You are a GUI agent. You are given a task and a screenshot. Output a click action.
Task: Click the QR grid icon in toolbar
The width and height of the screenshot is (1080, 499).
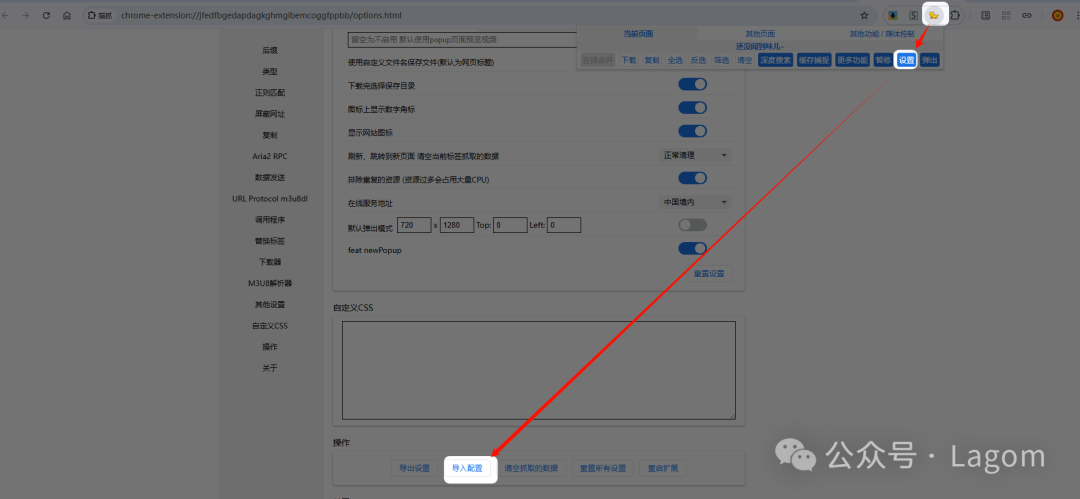1006,15
